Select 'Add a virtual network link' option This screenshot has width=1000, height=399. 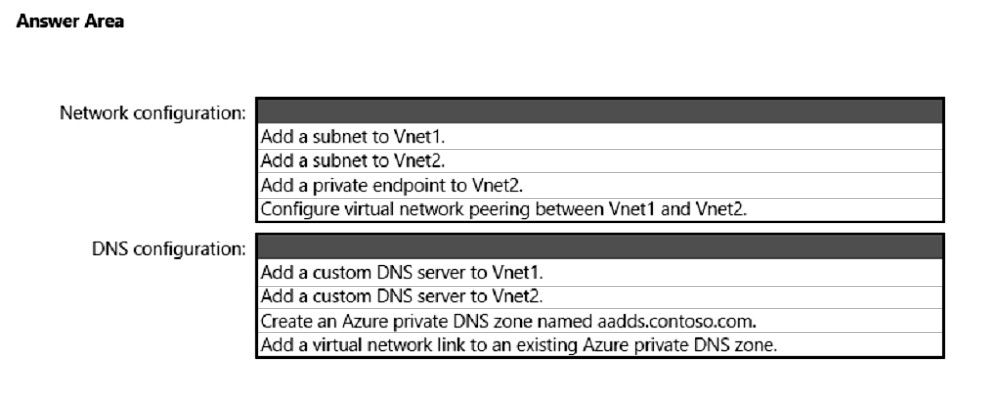(x=599, y=345)
